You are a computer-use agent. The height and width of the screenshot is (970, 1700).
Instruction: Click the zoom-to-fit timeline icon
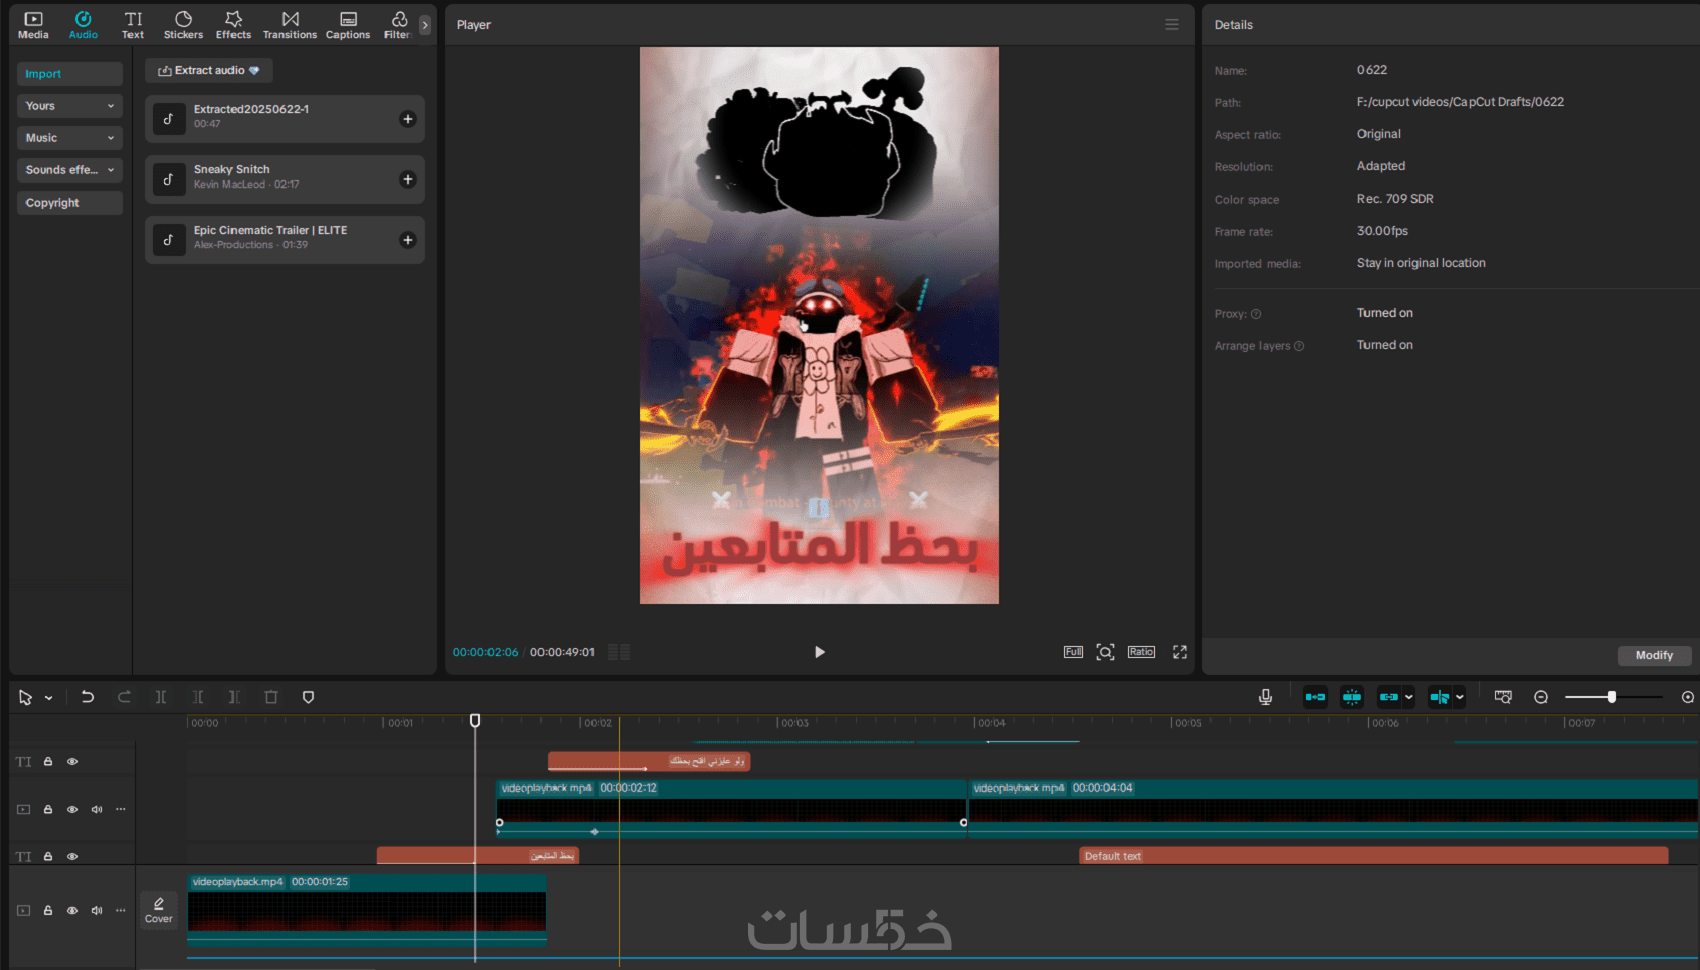coord(1688,697)
